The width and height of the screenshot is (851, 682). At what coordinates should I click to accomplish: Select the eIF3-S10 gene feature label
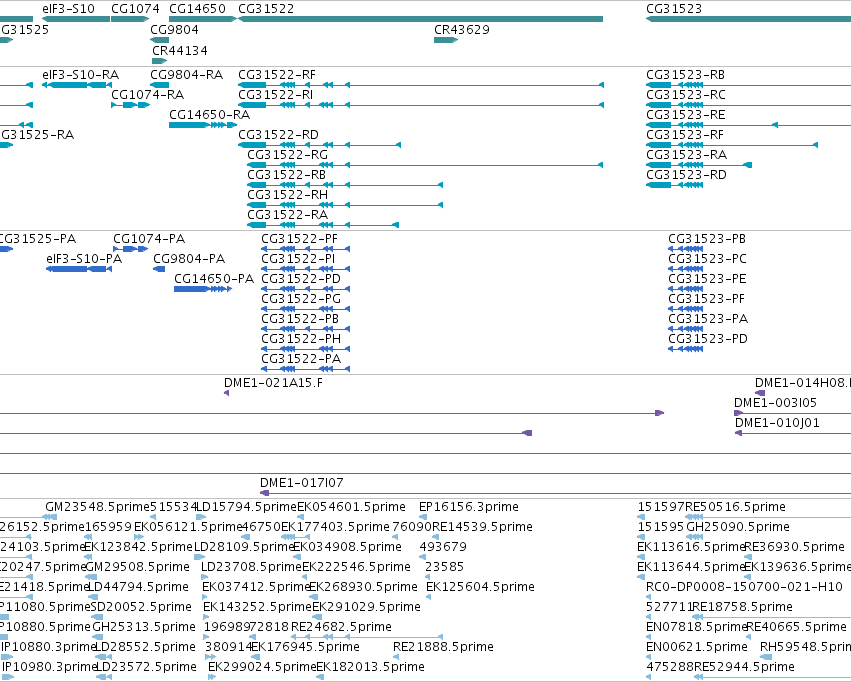coord(68,9)
